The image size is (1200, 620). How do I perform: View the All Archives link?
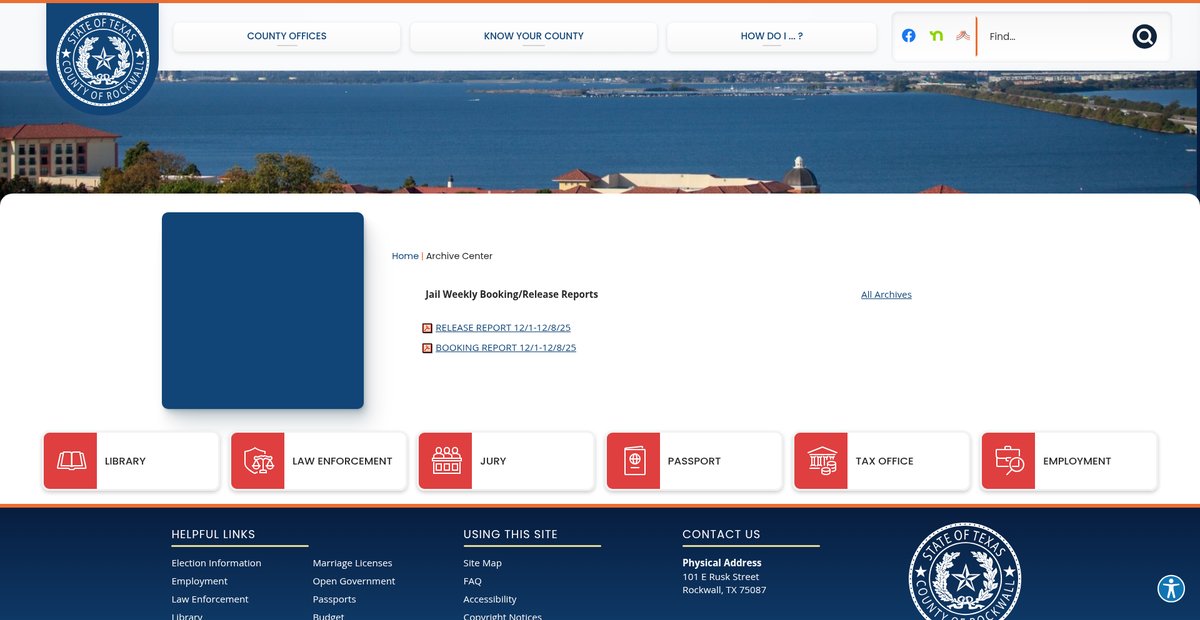click(886, 295)
